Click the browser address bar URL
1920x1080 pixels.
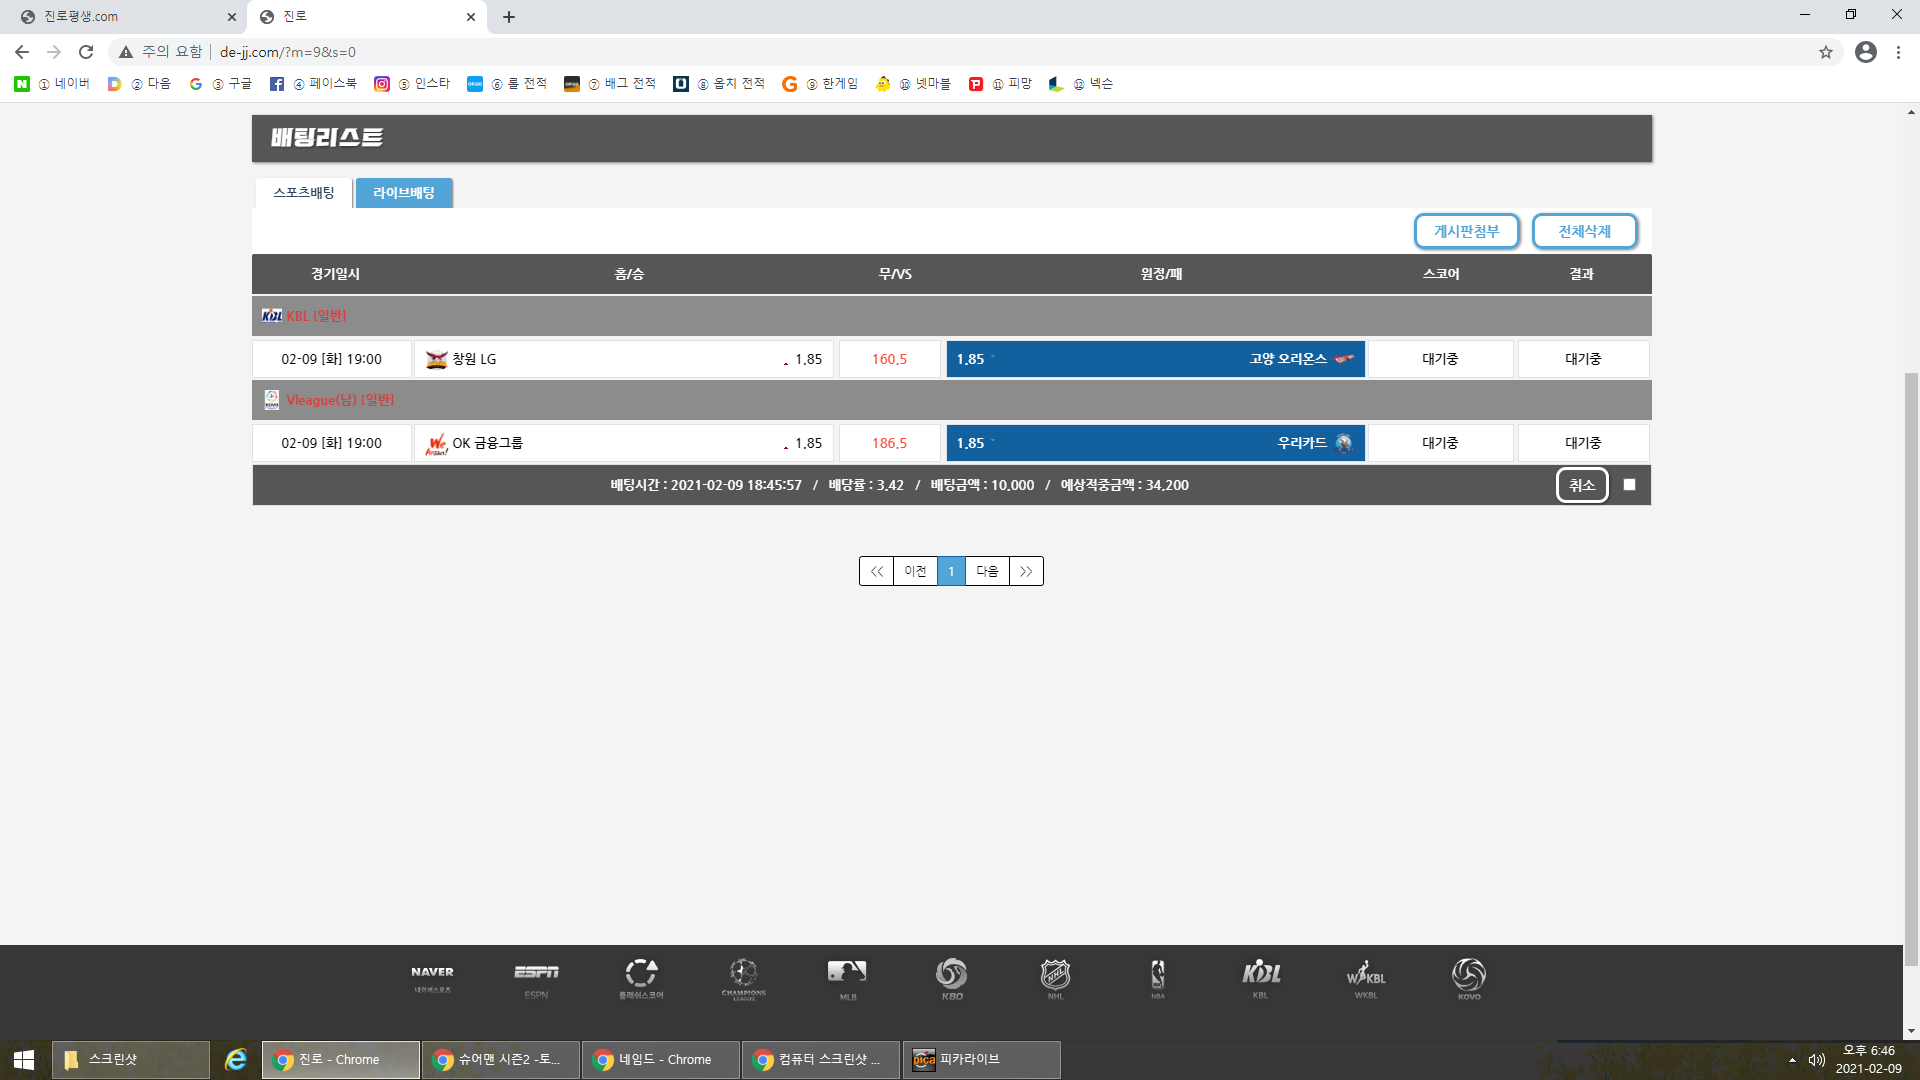tap(288, 52)
